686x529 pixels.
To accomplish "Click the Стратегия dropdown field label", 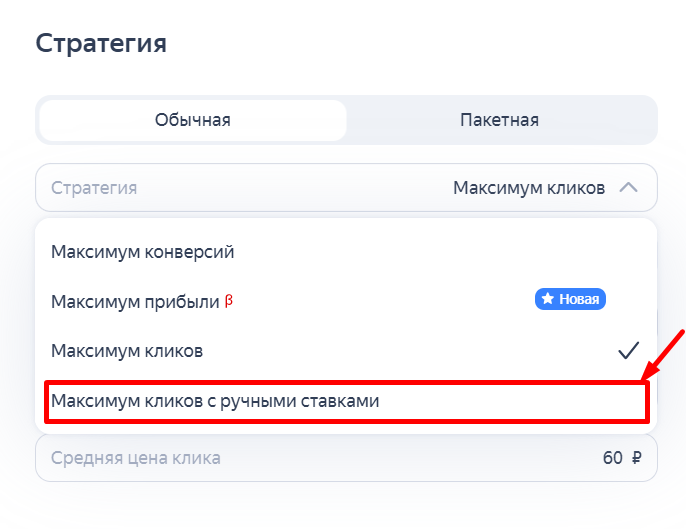I will pyautogui.click(x=94, y=188).
